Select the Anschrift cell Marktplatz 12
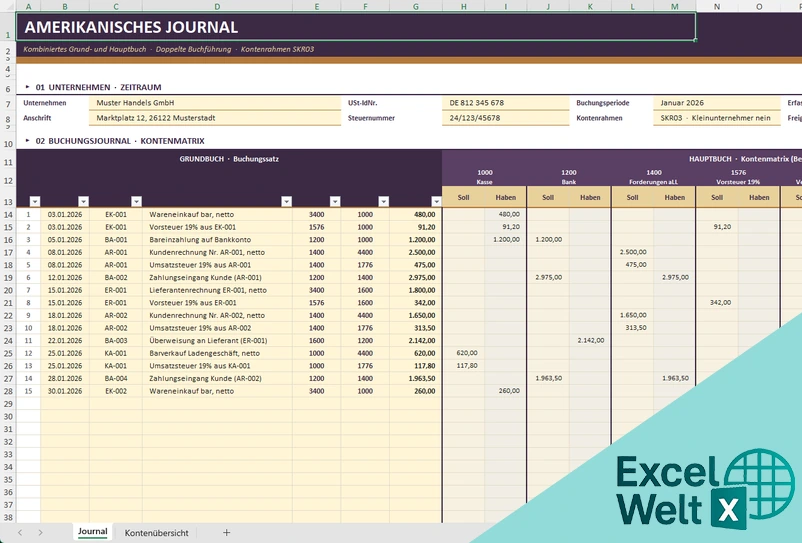 coord(215,118)
